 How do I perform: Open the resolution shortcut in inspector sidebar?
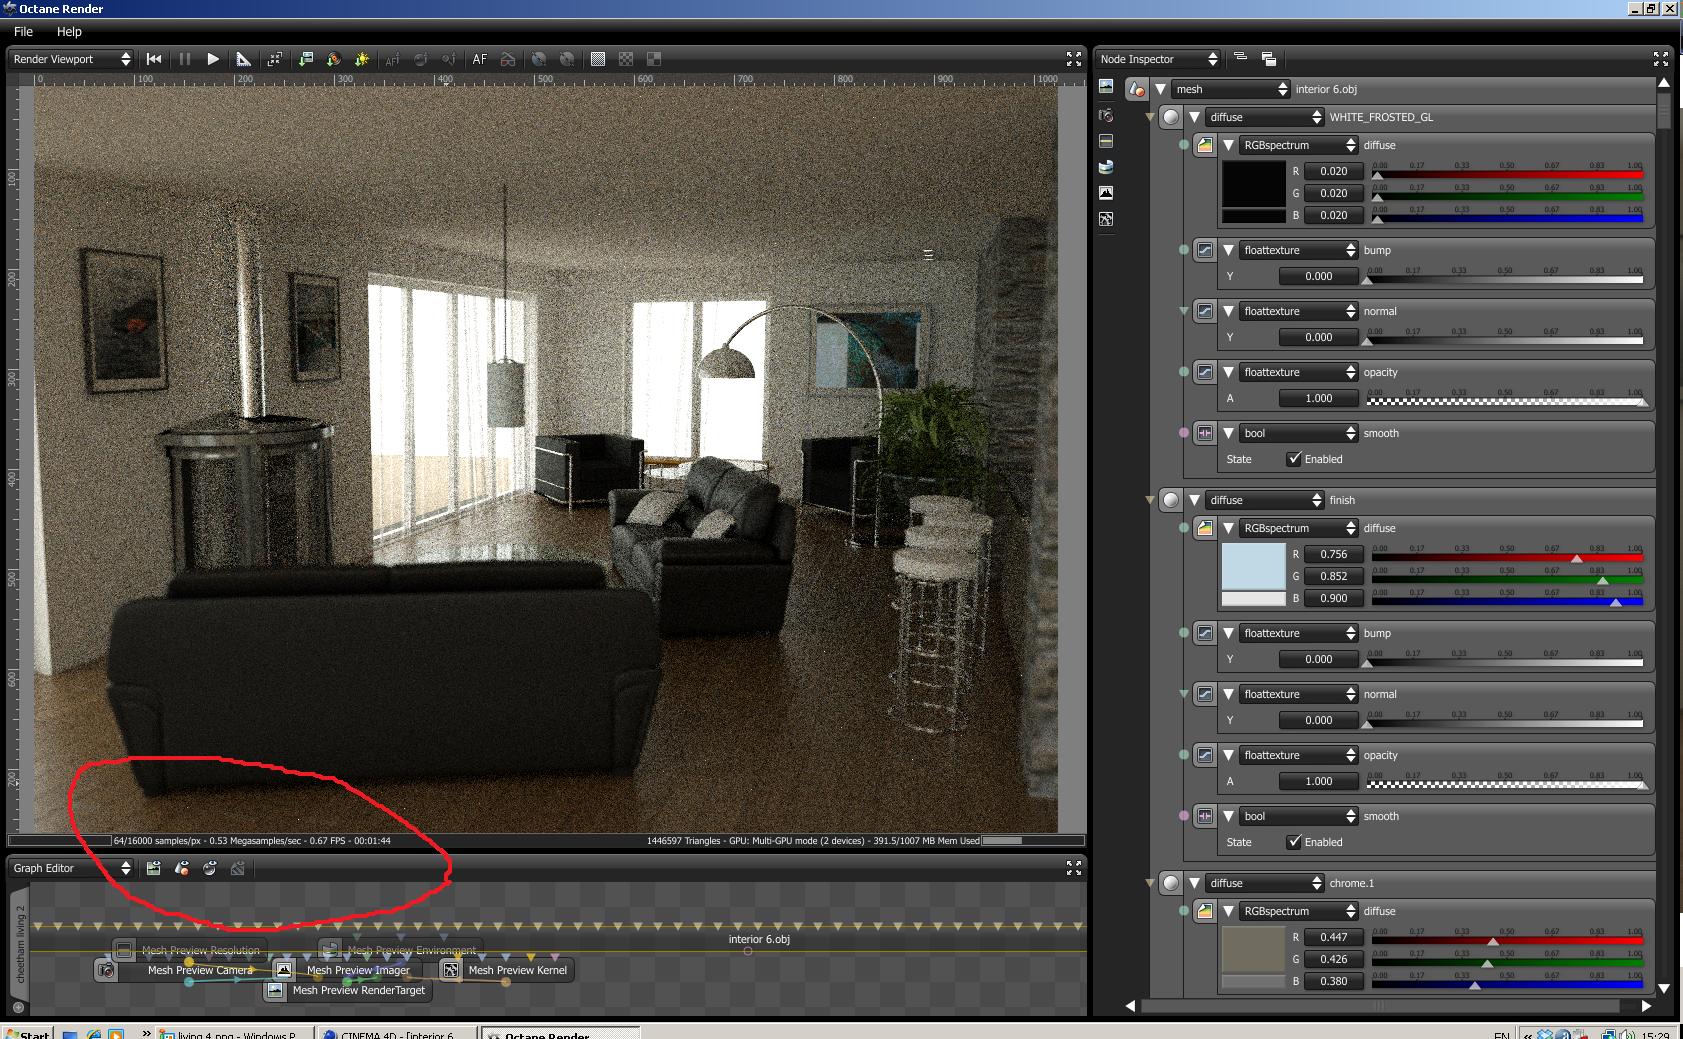coord(1106,141)
